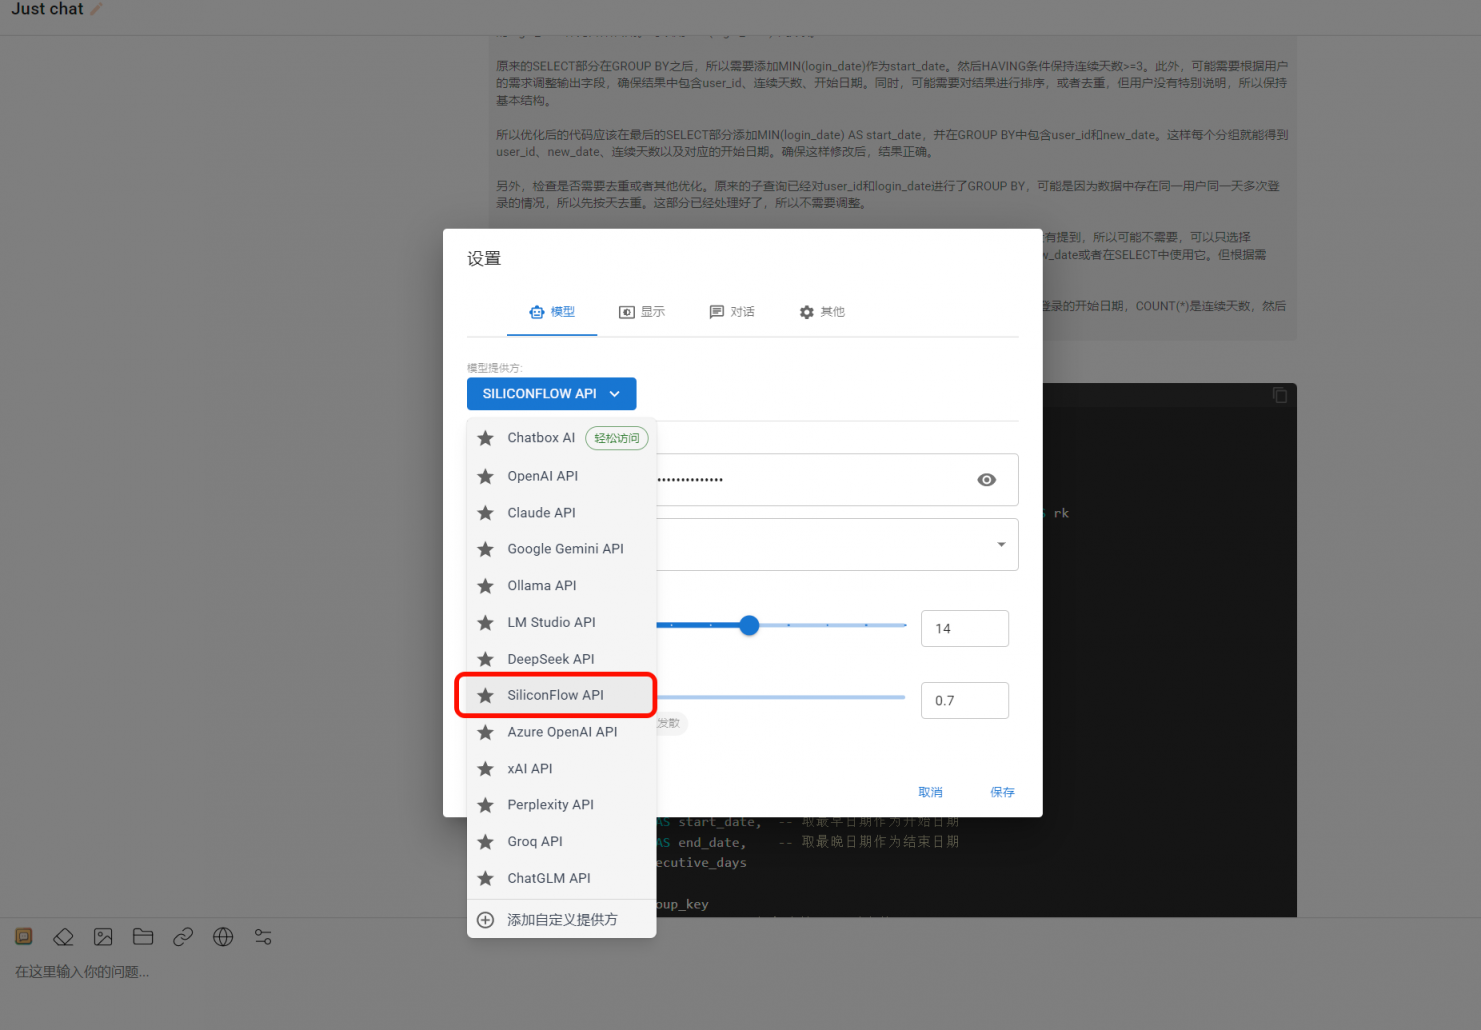This screenshot has height=1030, width=1481.
Task: Click the temperature slider track
Action: pyautogui.click(x=781, y=697)
